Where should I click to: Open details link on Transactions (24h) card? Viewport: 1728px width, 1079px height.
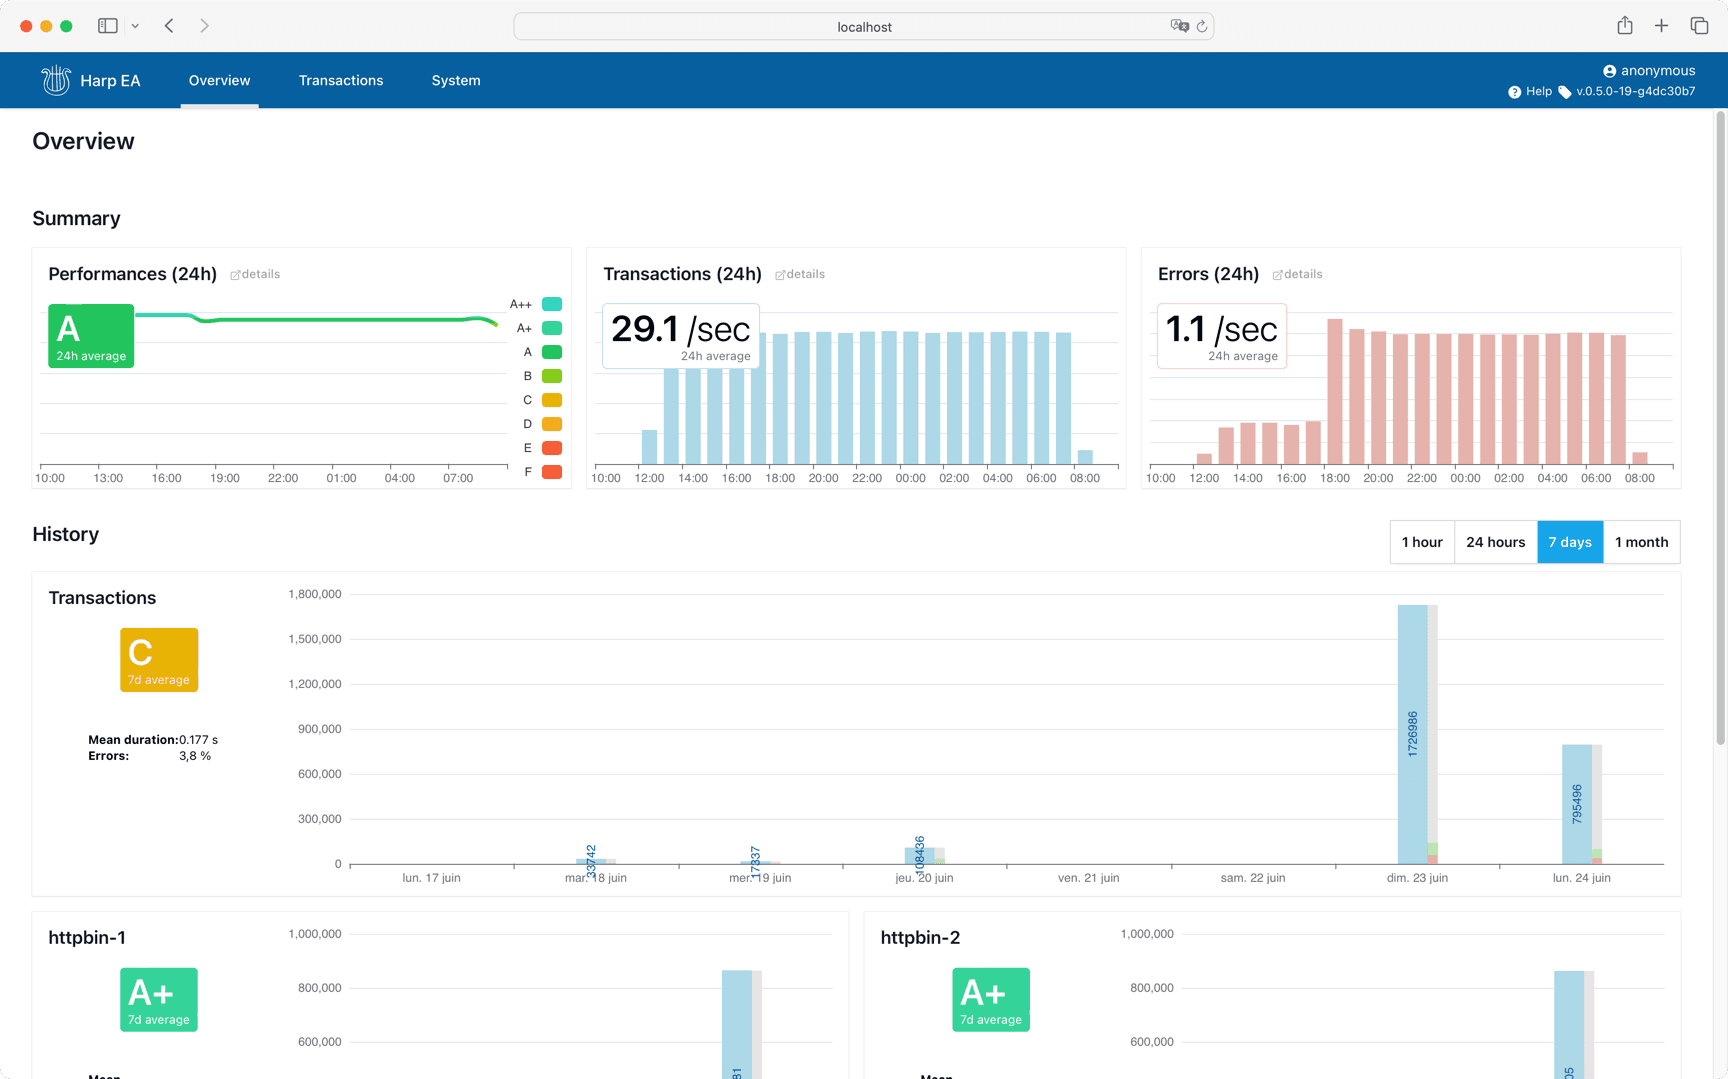(x=800, y=274)
